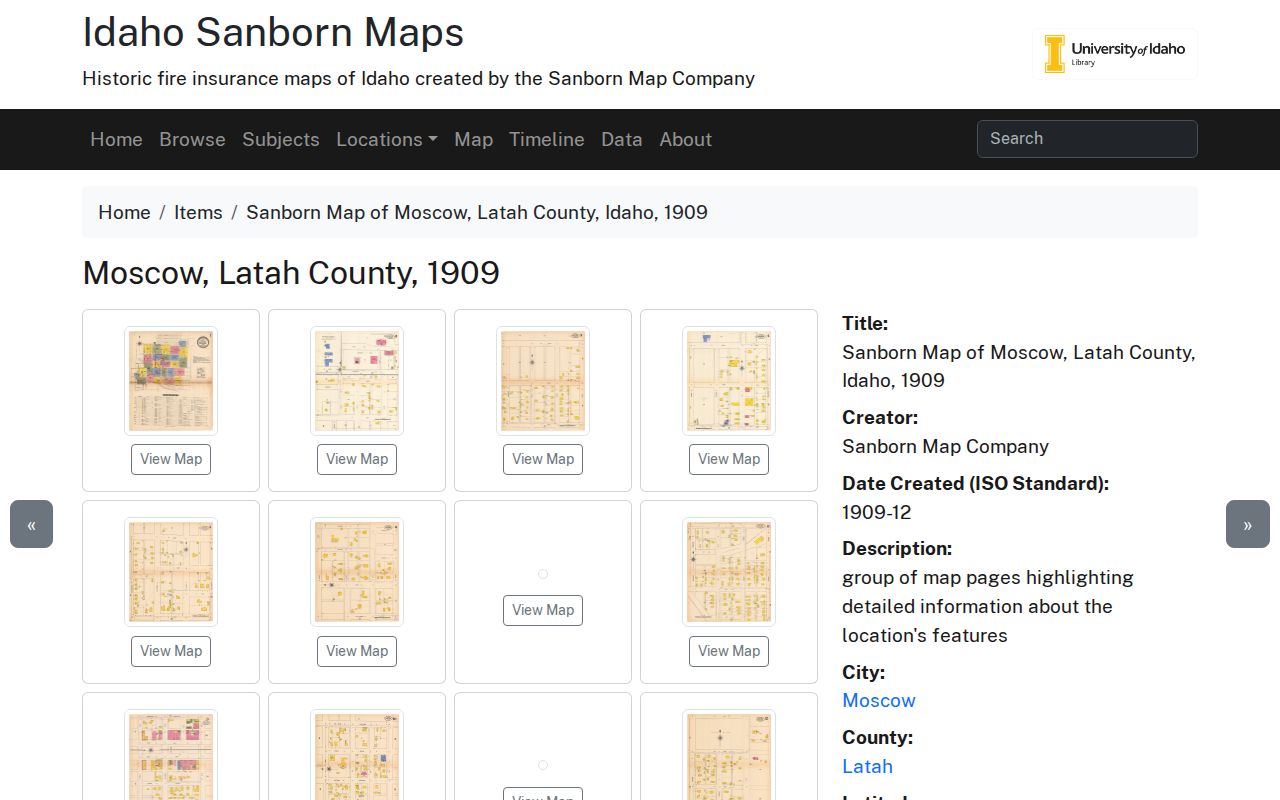The width and height of the screenshot is (1280, 800).
Task: Open the colorful index map thumbnail
Action: click(171, 381)
